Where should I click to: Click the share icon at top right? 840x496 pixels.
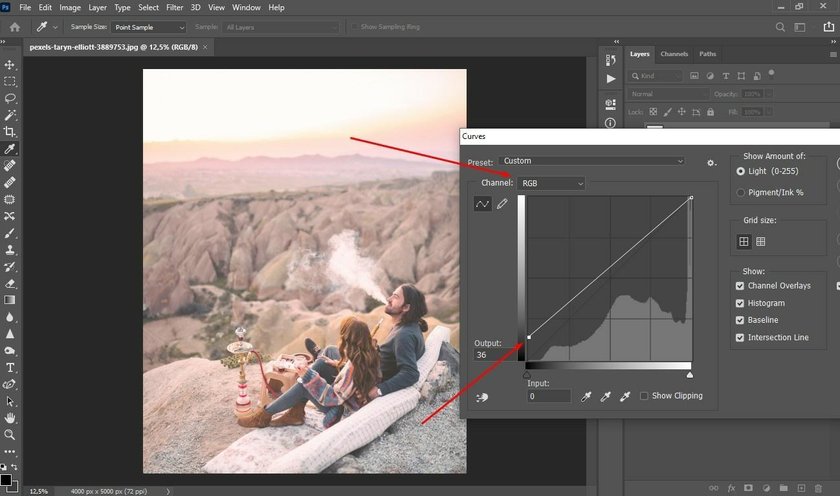click(828, 27)
